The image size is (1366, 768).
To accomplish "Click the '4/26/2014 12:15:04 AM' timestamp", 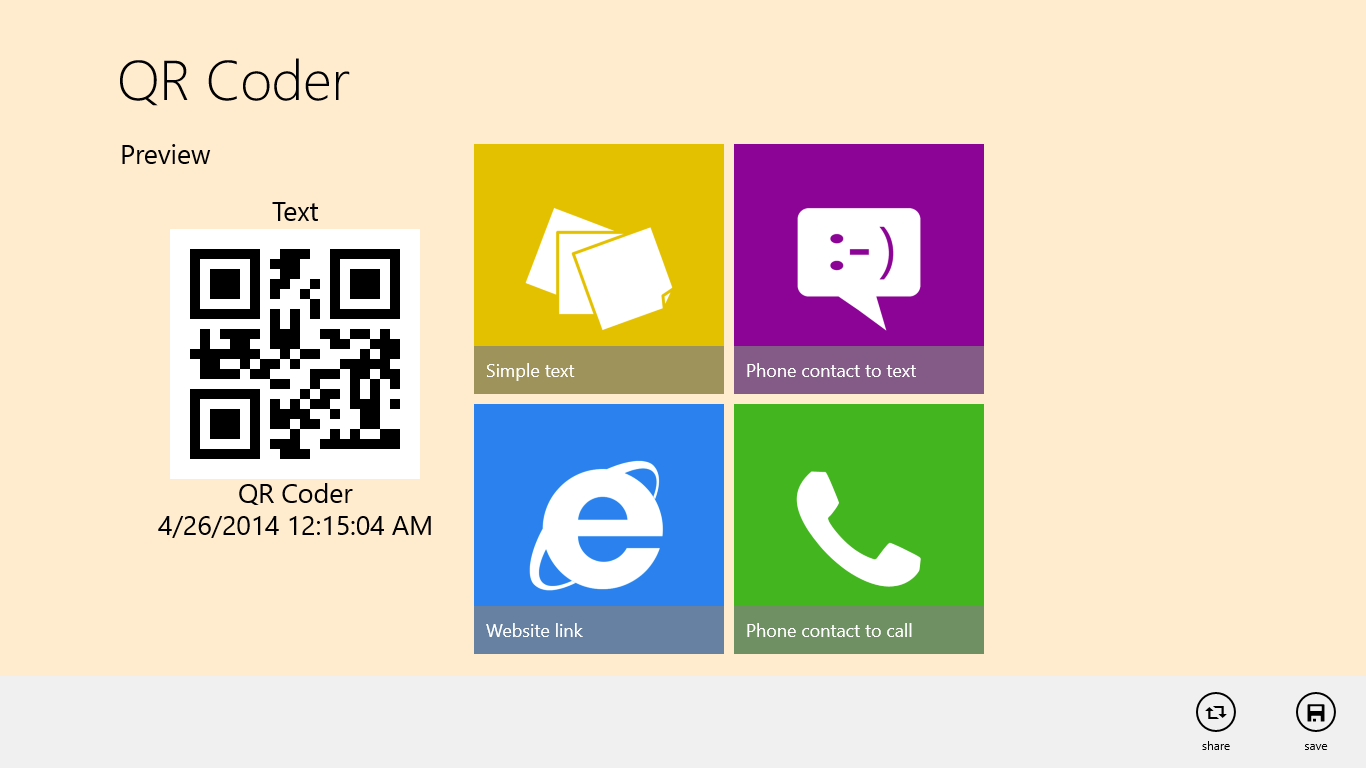I will point(295,526).
